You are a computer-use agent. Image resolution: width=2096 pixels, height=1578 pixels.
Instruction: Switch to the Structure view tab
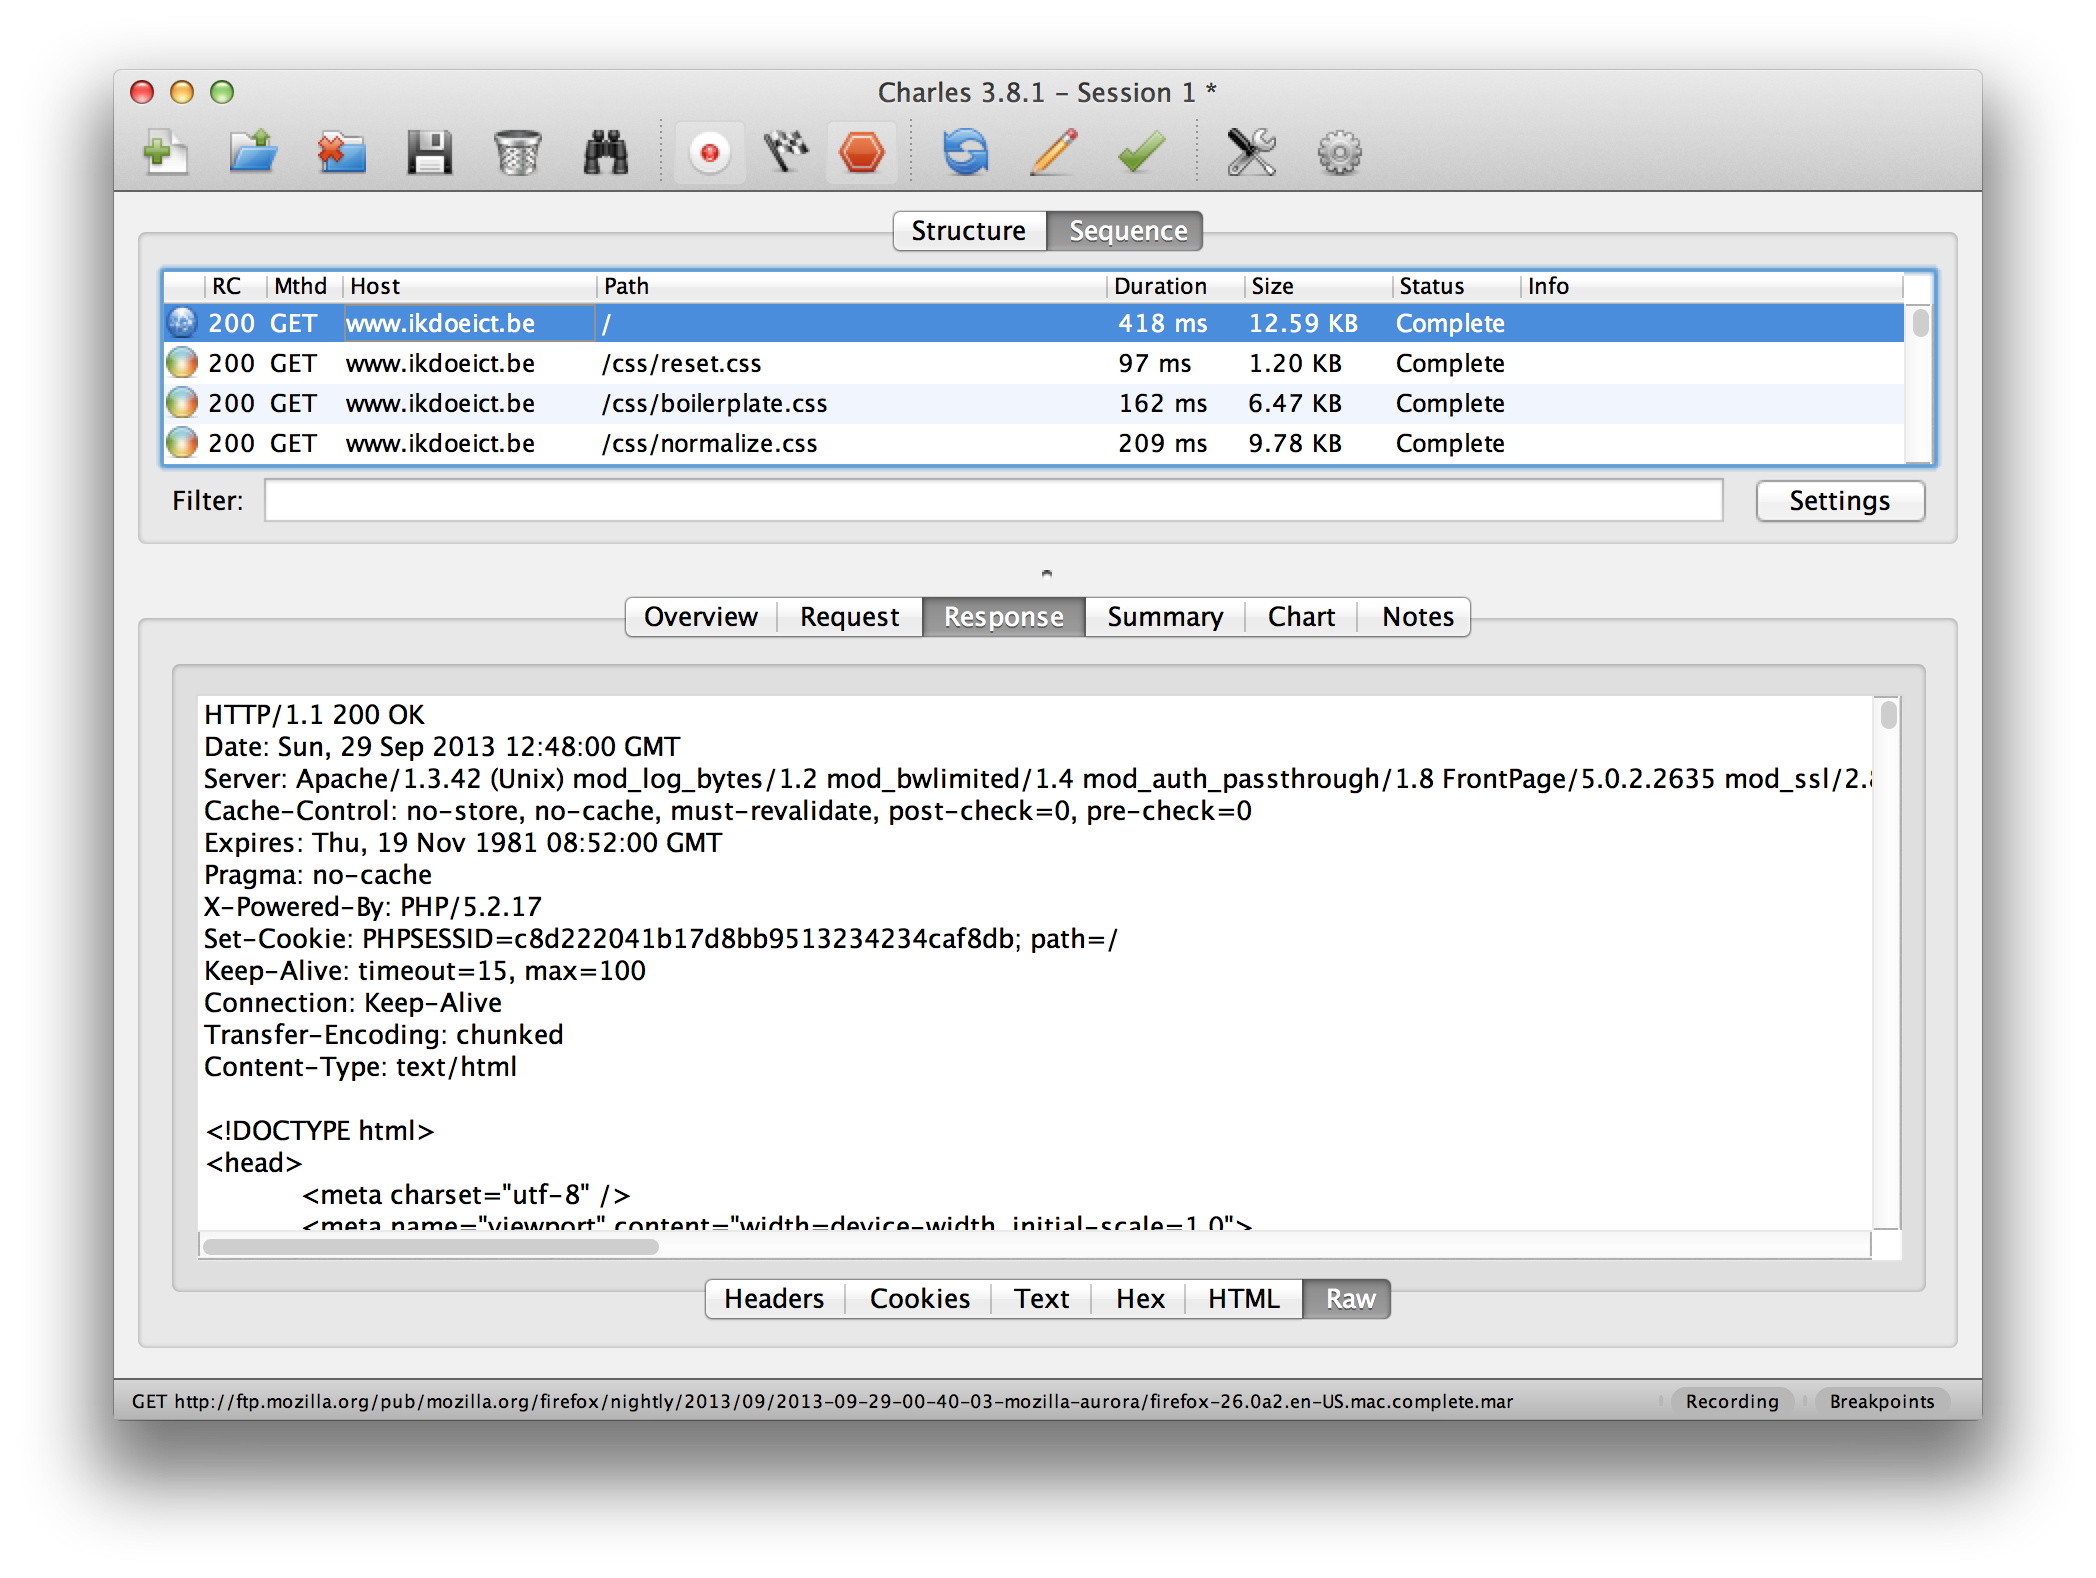click(968, 231)
